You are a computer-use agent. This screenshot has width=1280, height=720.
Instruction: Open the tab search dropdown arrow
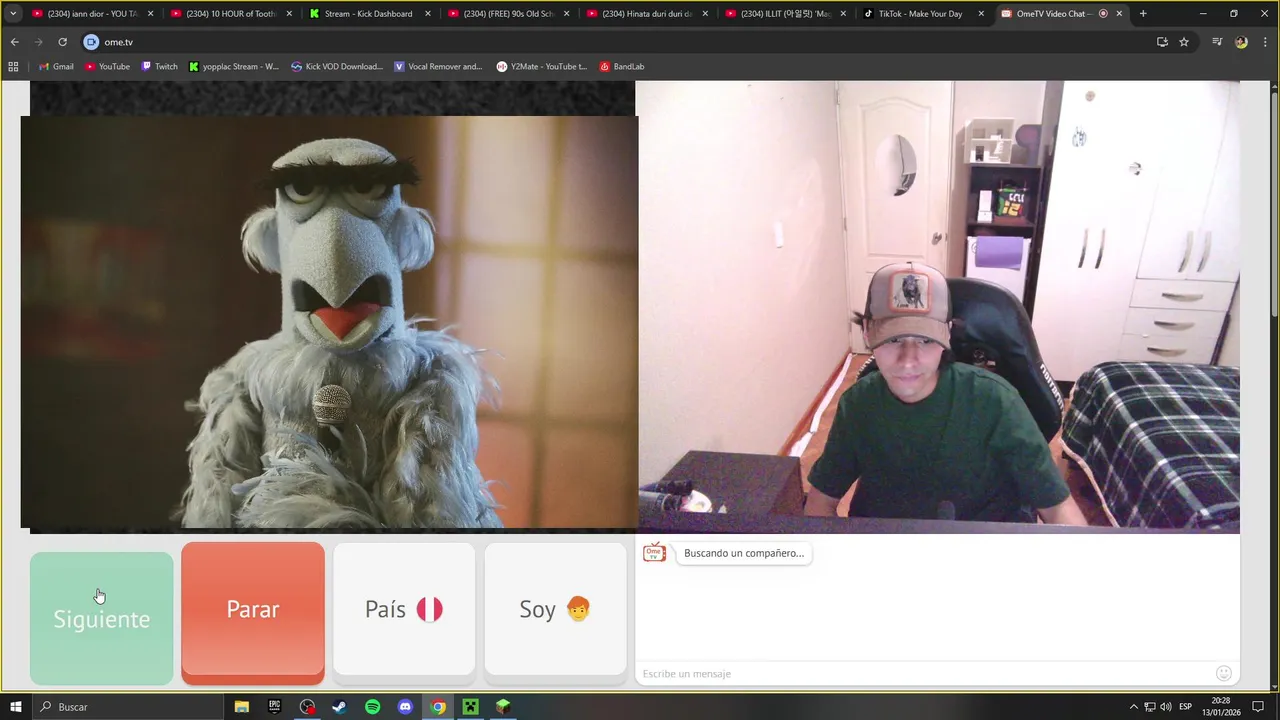(12, 14)
